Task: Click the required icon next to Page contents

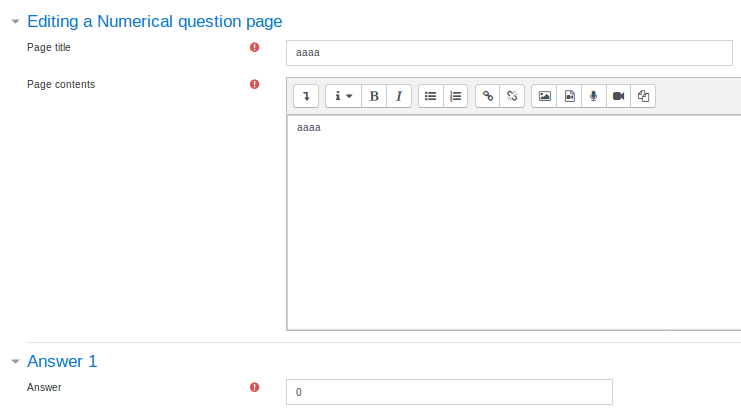Action: tap(255, 84)
